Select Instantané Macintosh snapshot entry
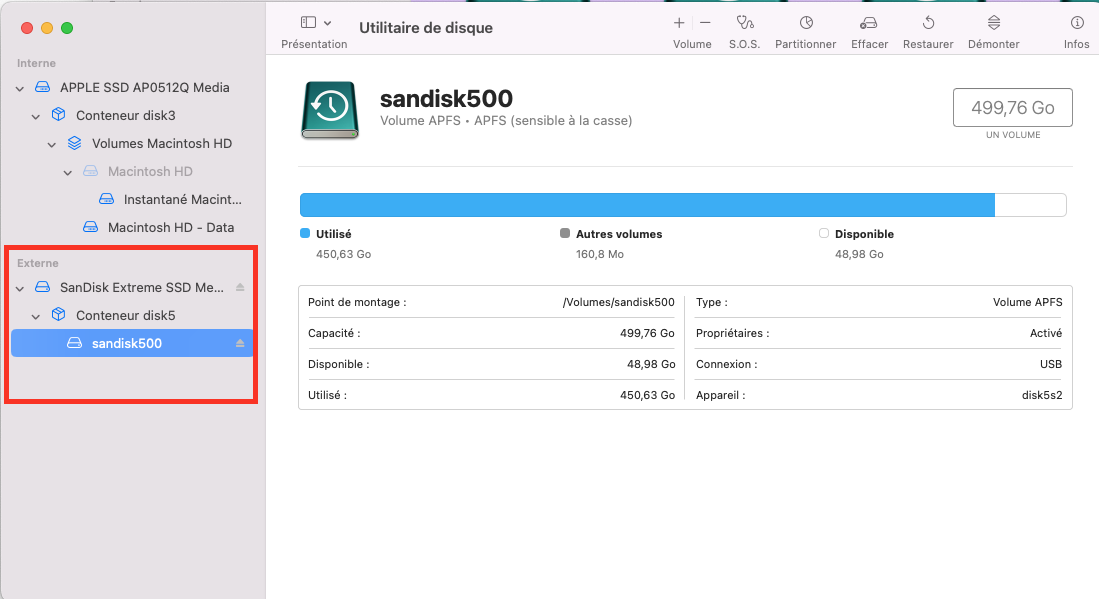1099x599 pixels. tap(182, 200)
